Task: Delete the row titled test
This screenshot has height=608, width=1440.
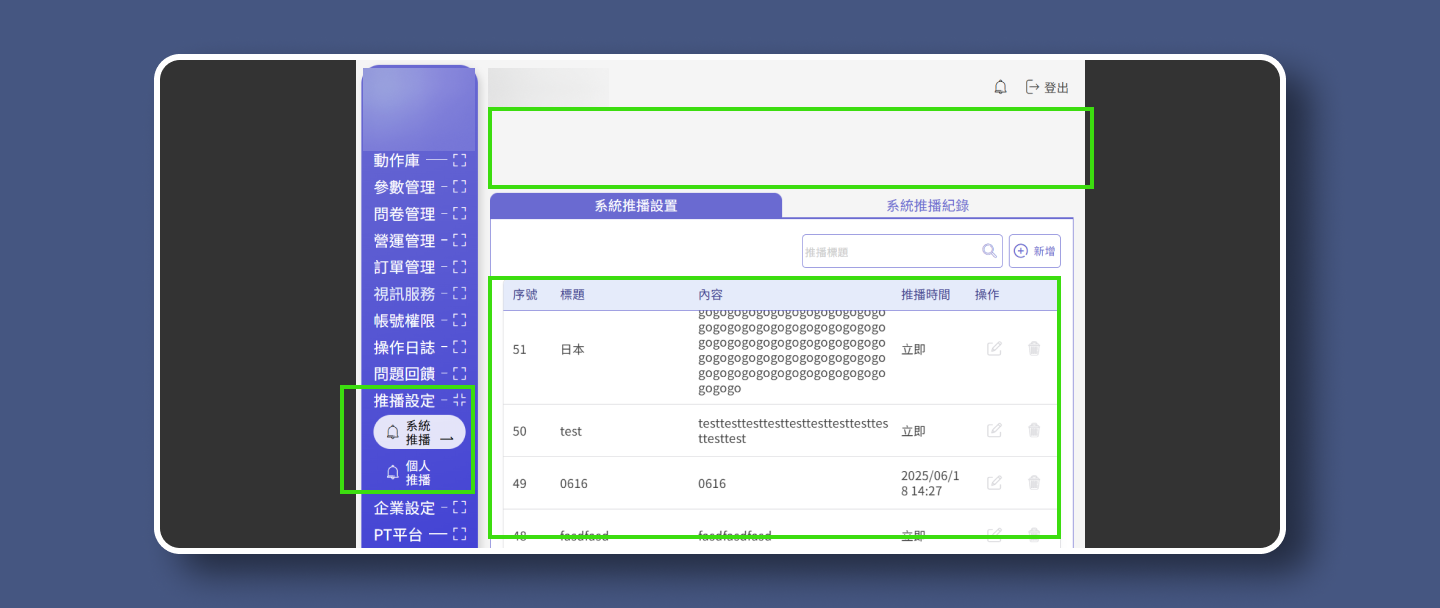Action: click(x=1034, y=431)
